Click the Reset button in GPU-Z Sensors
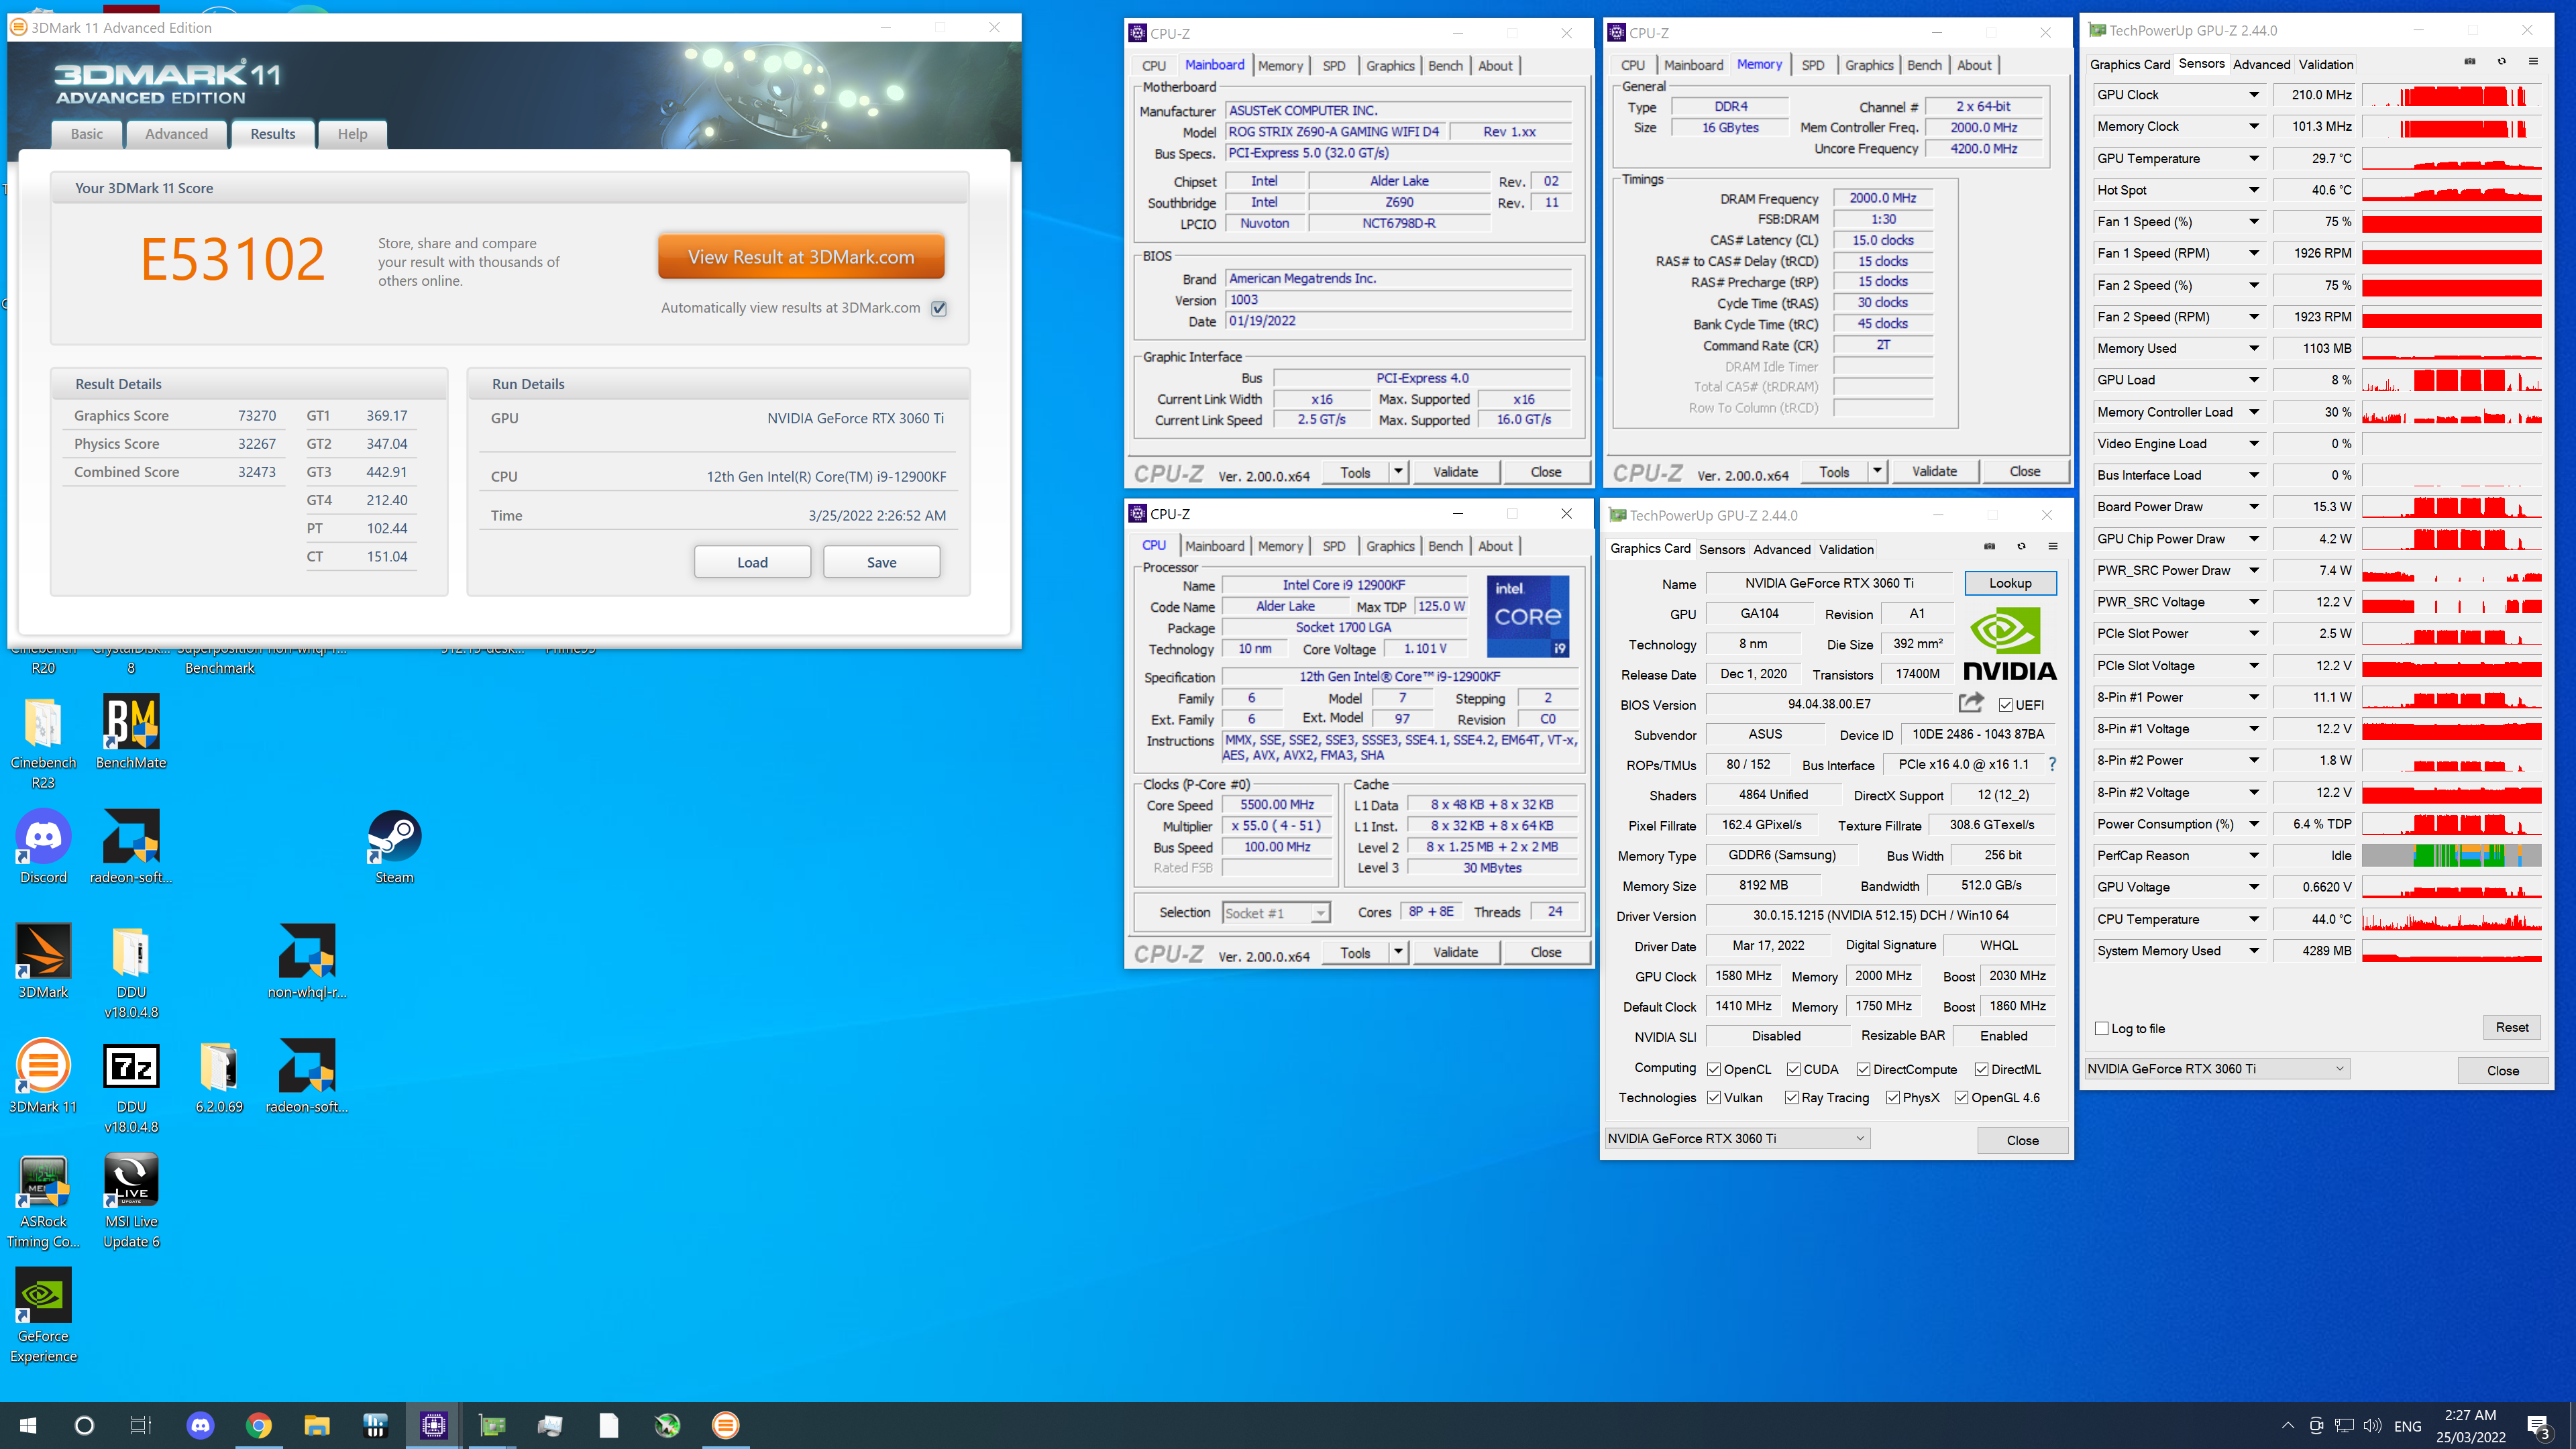This screenshot has height=1449, width=2576. pos(2512,1028)
